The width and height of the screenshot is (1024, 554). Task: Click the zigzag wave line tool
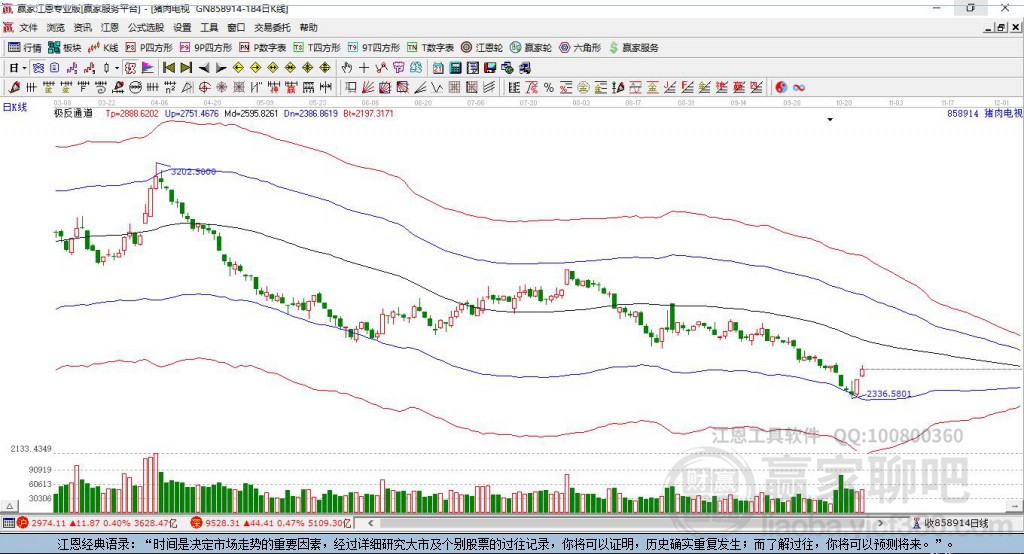coord(437,87)
